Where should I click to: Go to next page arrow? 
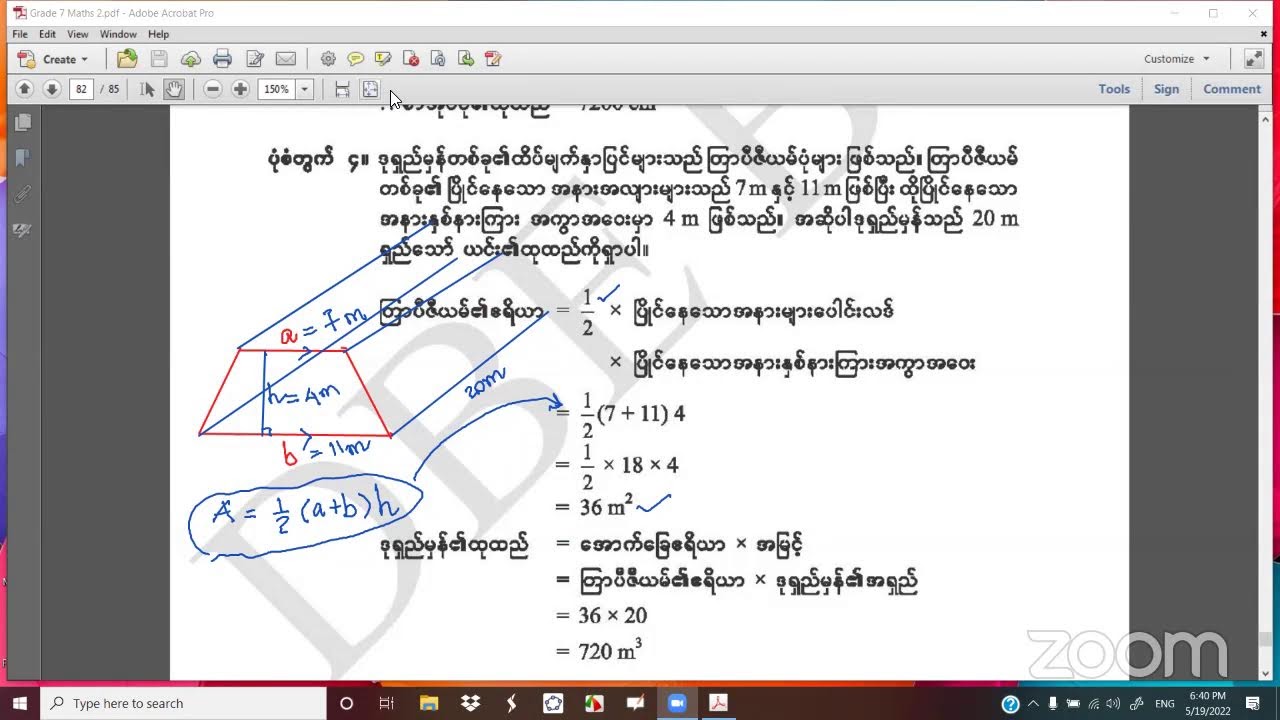52,89
